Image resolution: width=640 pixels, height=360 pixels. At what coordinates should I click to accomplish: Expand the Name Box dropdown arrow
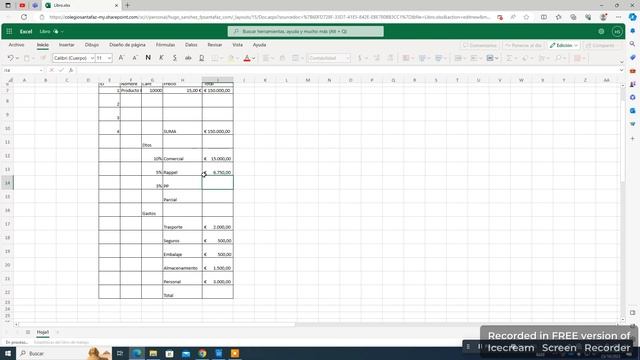click(x=41, y=70)
